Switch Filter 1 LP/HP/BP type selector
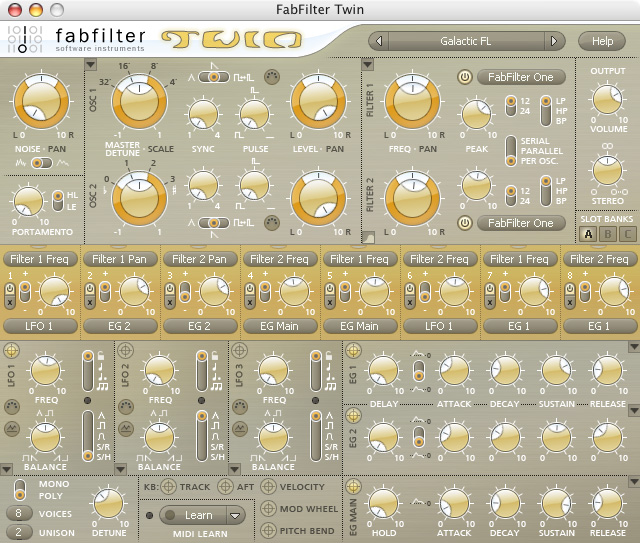This screenshot has width=640, height=543. pyautogui.click(x=546, y=111)
